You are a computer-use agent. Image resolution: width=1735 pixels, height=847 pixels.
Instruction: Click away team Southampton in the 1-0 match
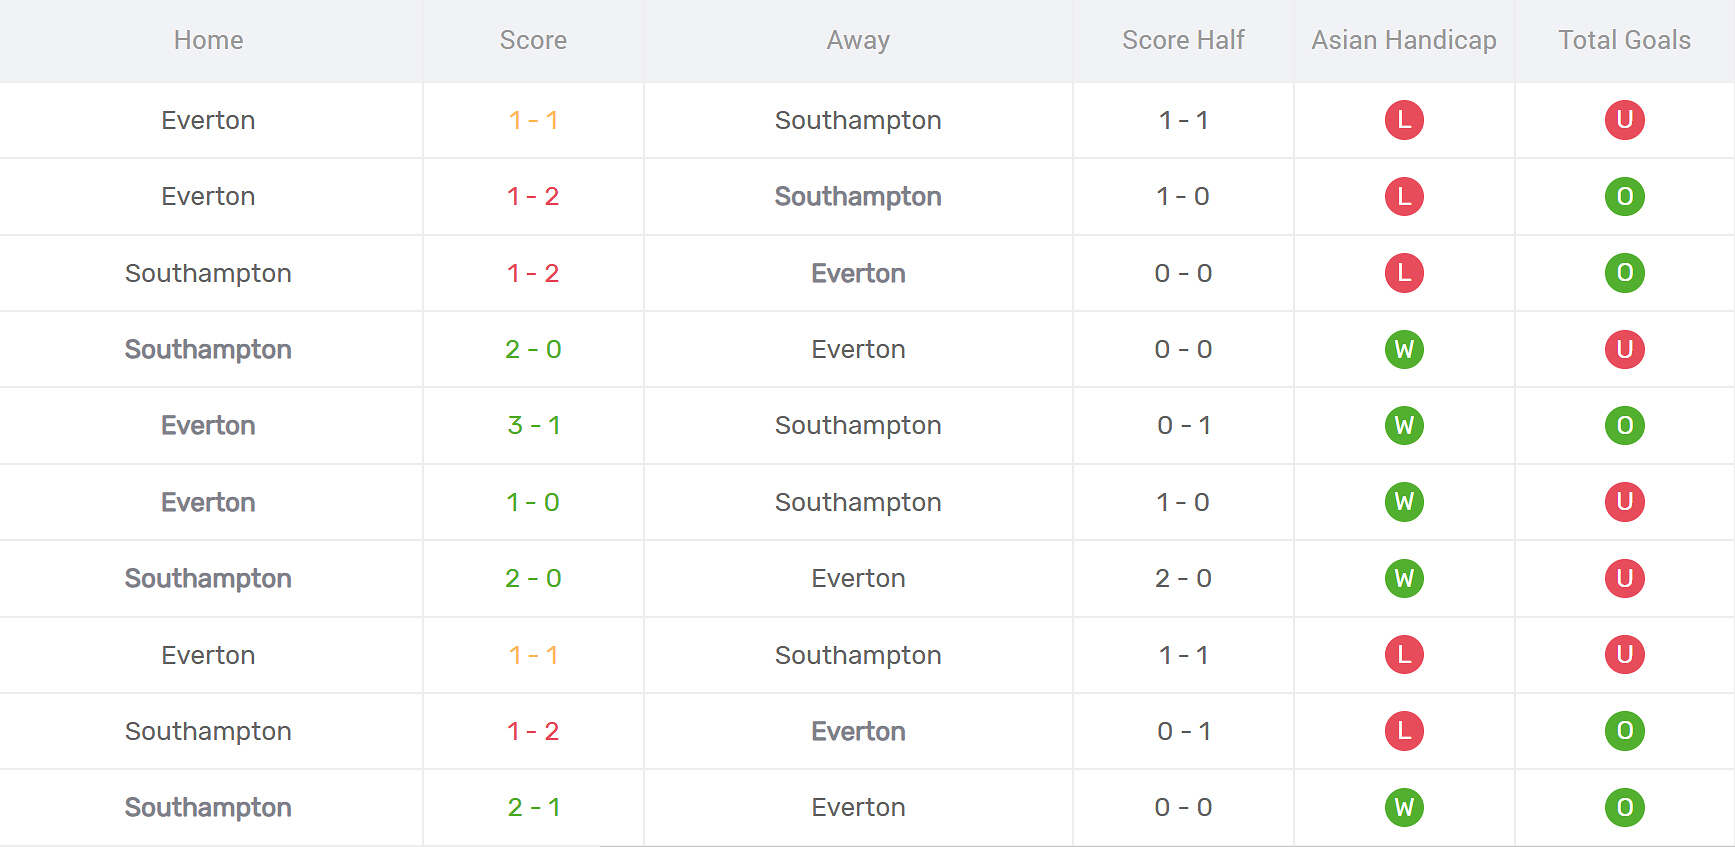tap(858, 502)
